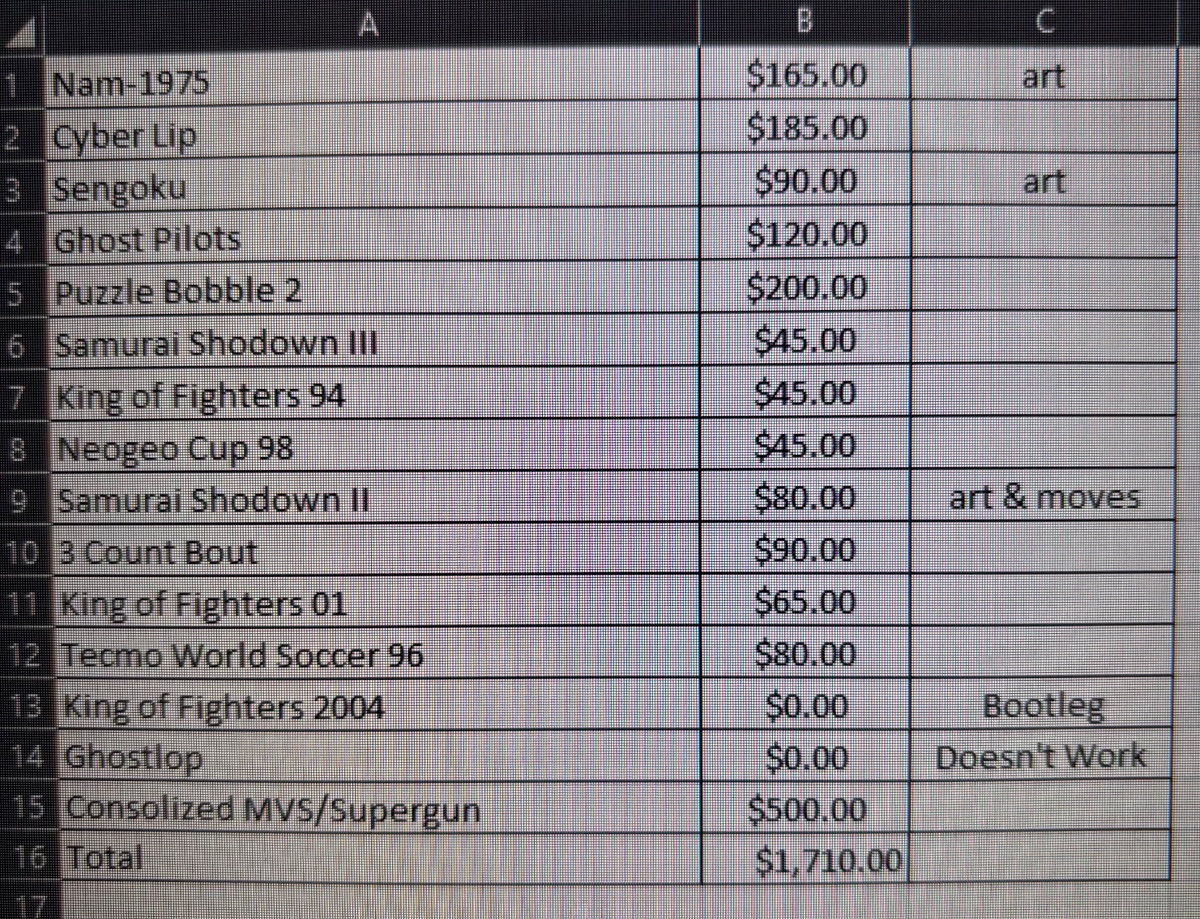Select column A header

pos(370,24)
